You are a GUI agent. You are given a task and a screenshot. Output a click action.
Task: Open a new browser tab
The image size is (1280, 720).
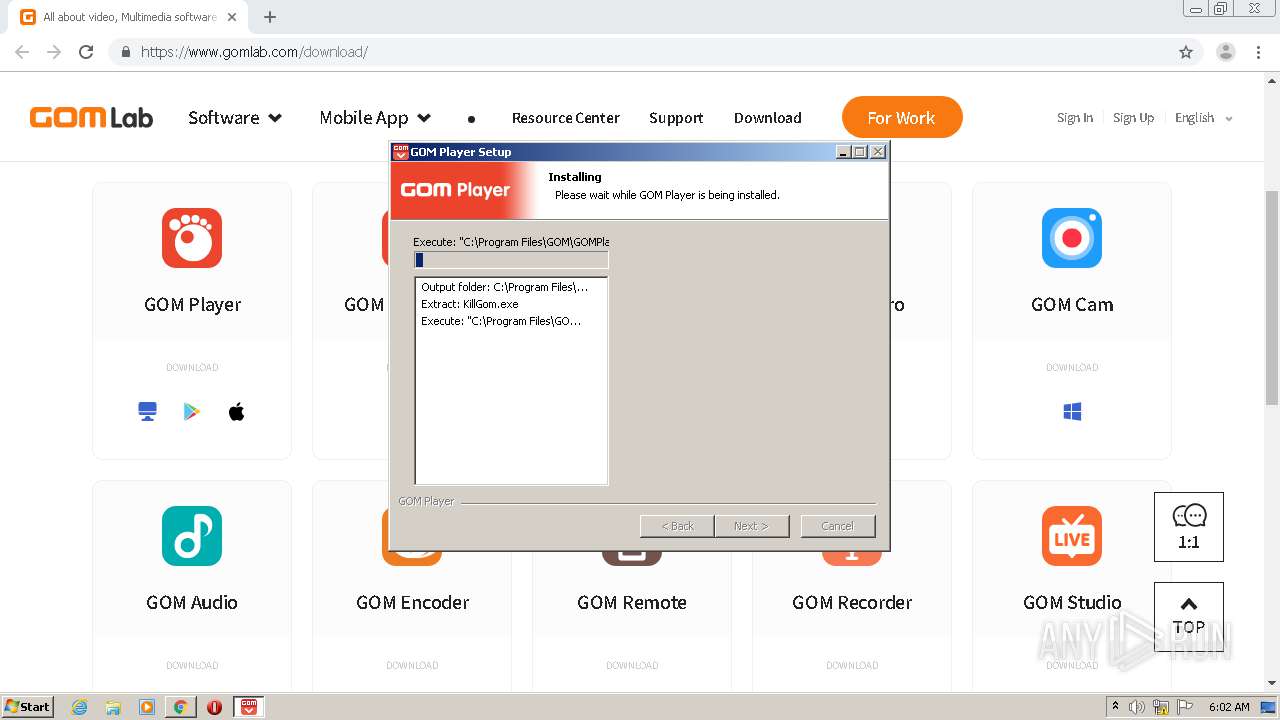pos(270,17)
